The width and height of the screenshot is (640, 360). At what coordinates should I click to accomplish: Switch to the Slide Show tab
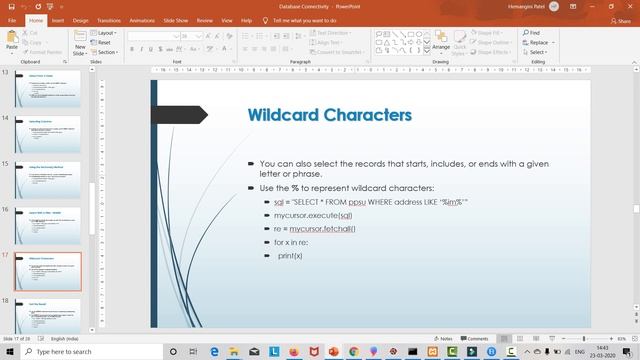point(176,20)
